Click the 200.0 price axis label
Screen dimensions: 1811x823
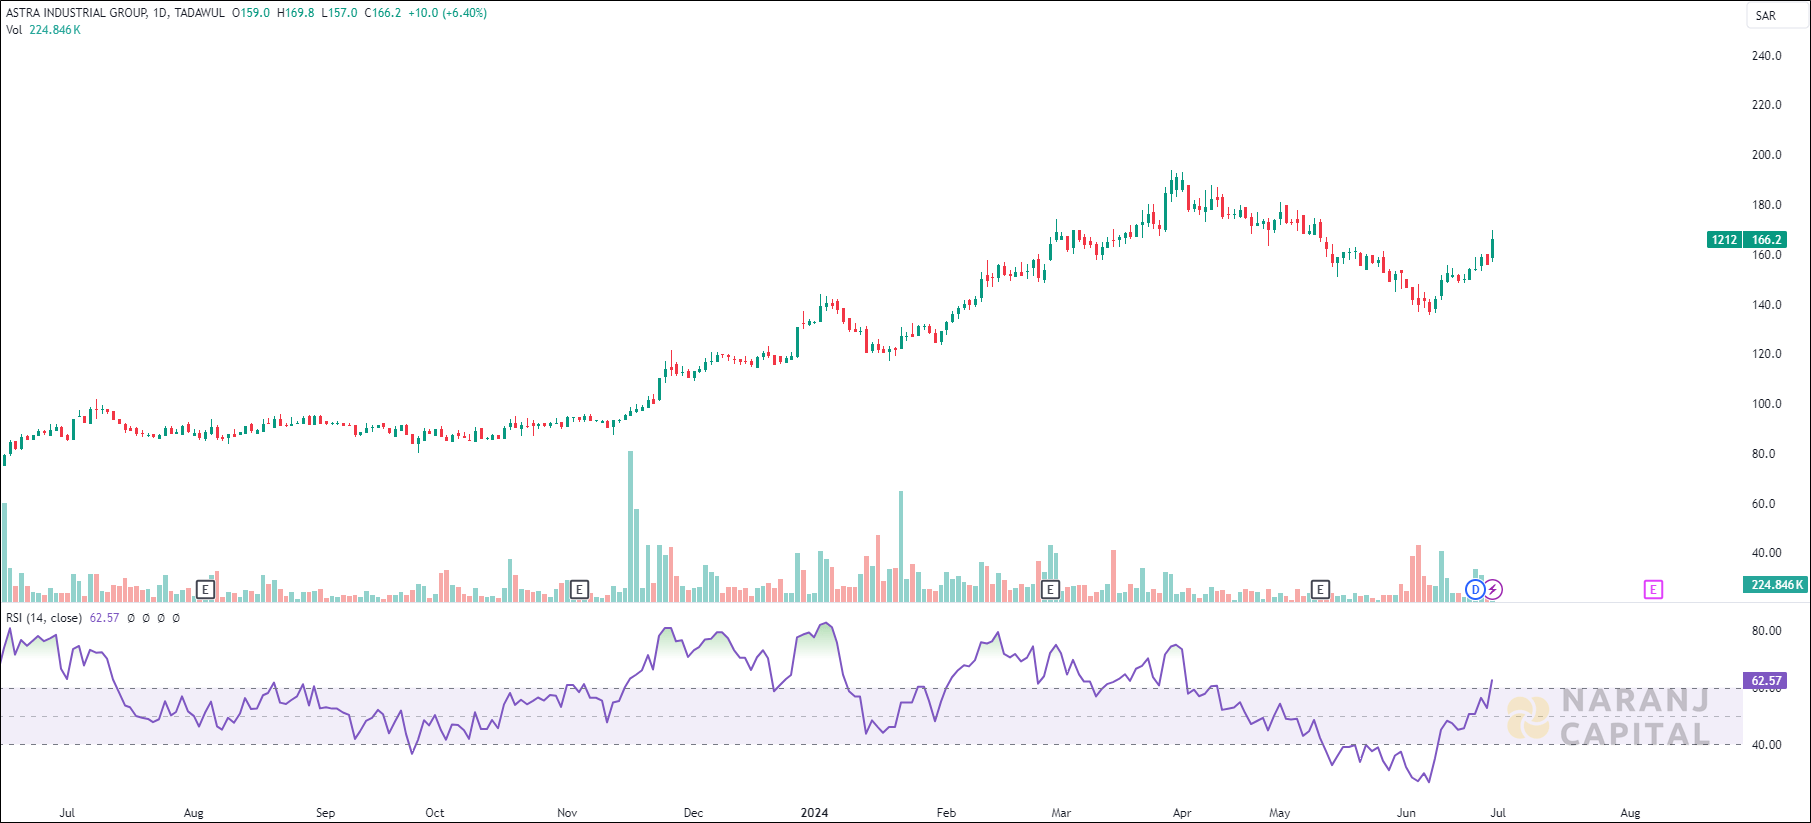(x=1766, y=155)
